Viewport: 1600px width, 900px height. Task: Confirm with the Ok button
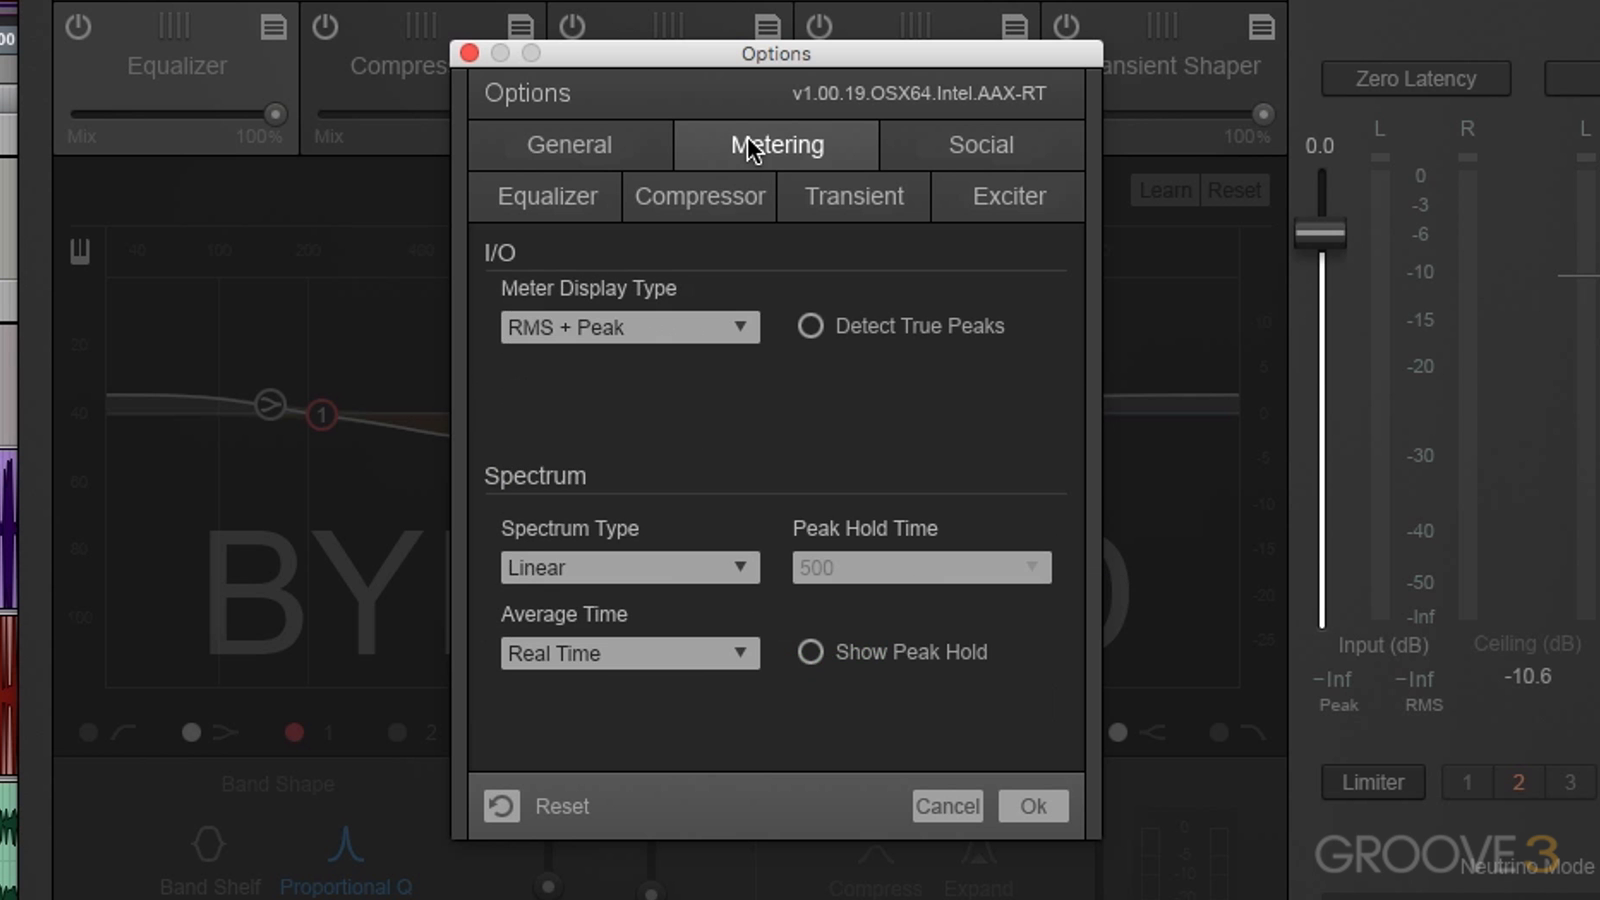click(x=1033, y=806)
